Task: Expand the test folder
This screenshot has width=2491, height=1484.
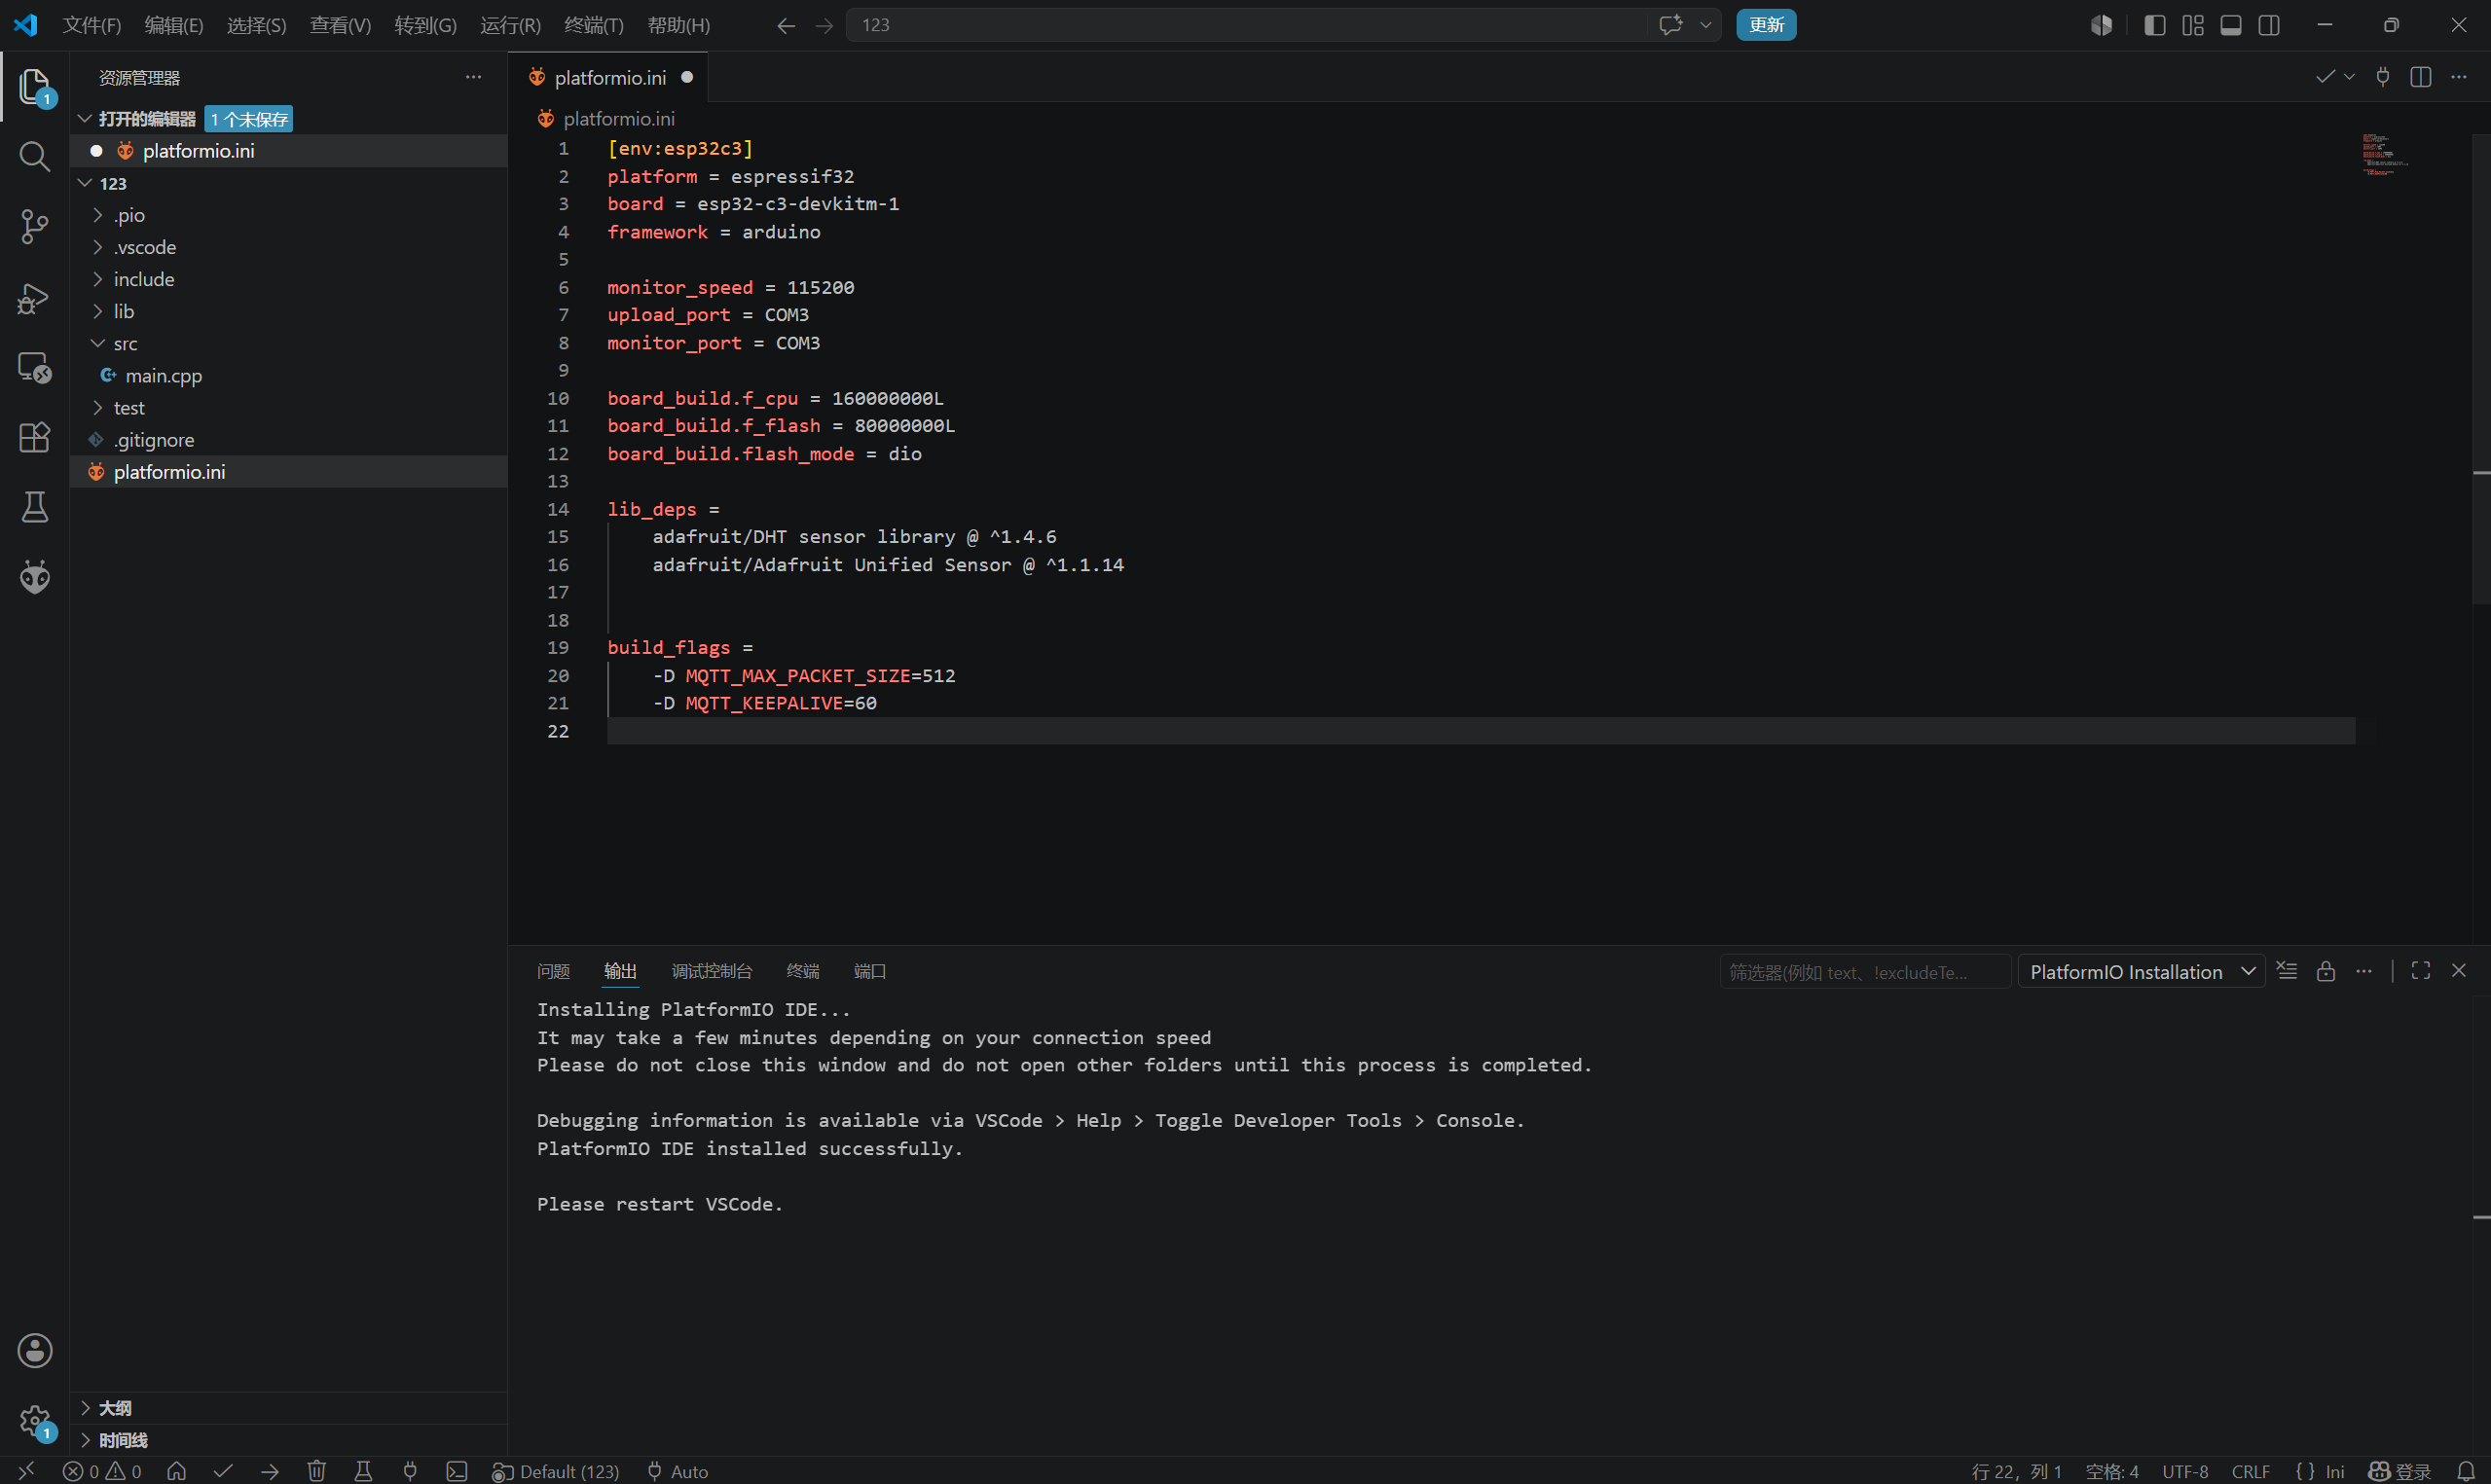Action: pos(98,408)
